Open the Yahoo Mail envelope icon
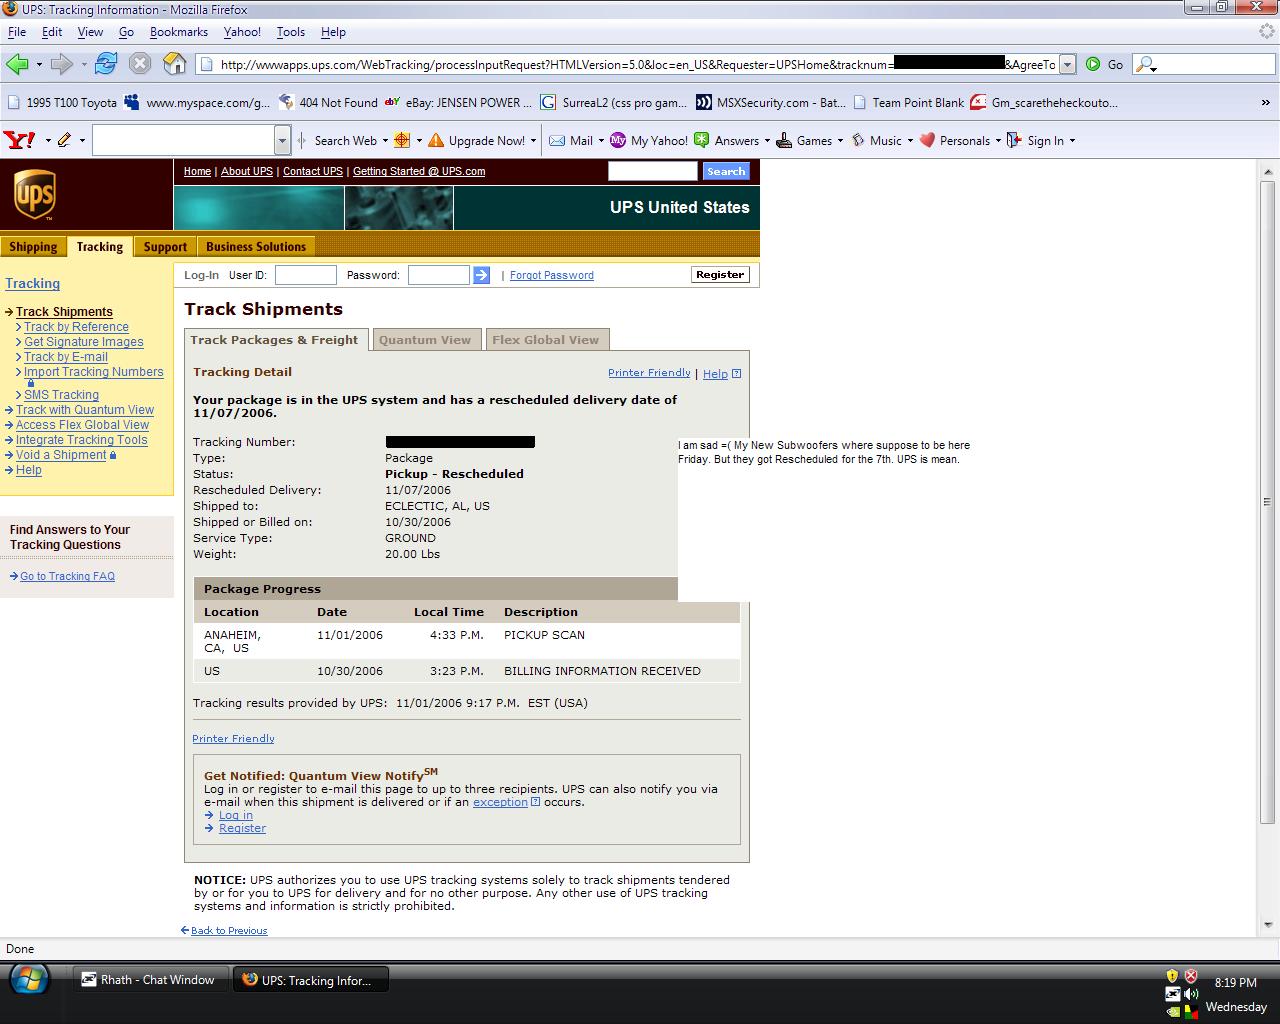Viewport: 1280px width, 1024px height. click(557, 140)
